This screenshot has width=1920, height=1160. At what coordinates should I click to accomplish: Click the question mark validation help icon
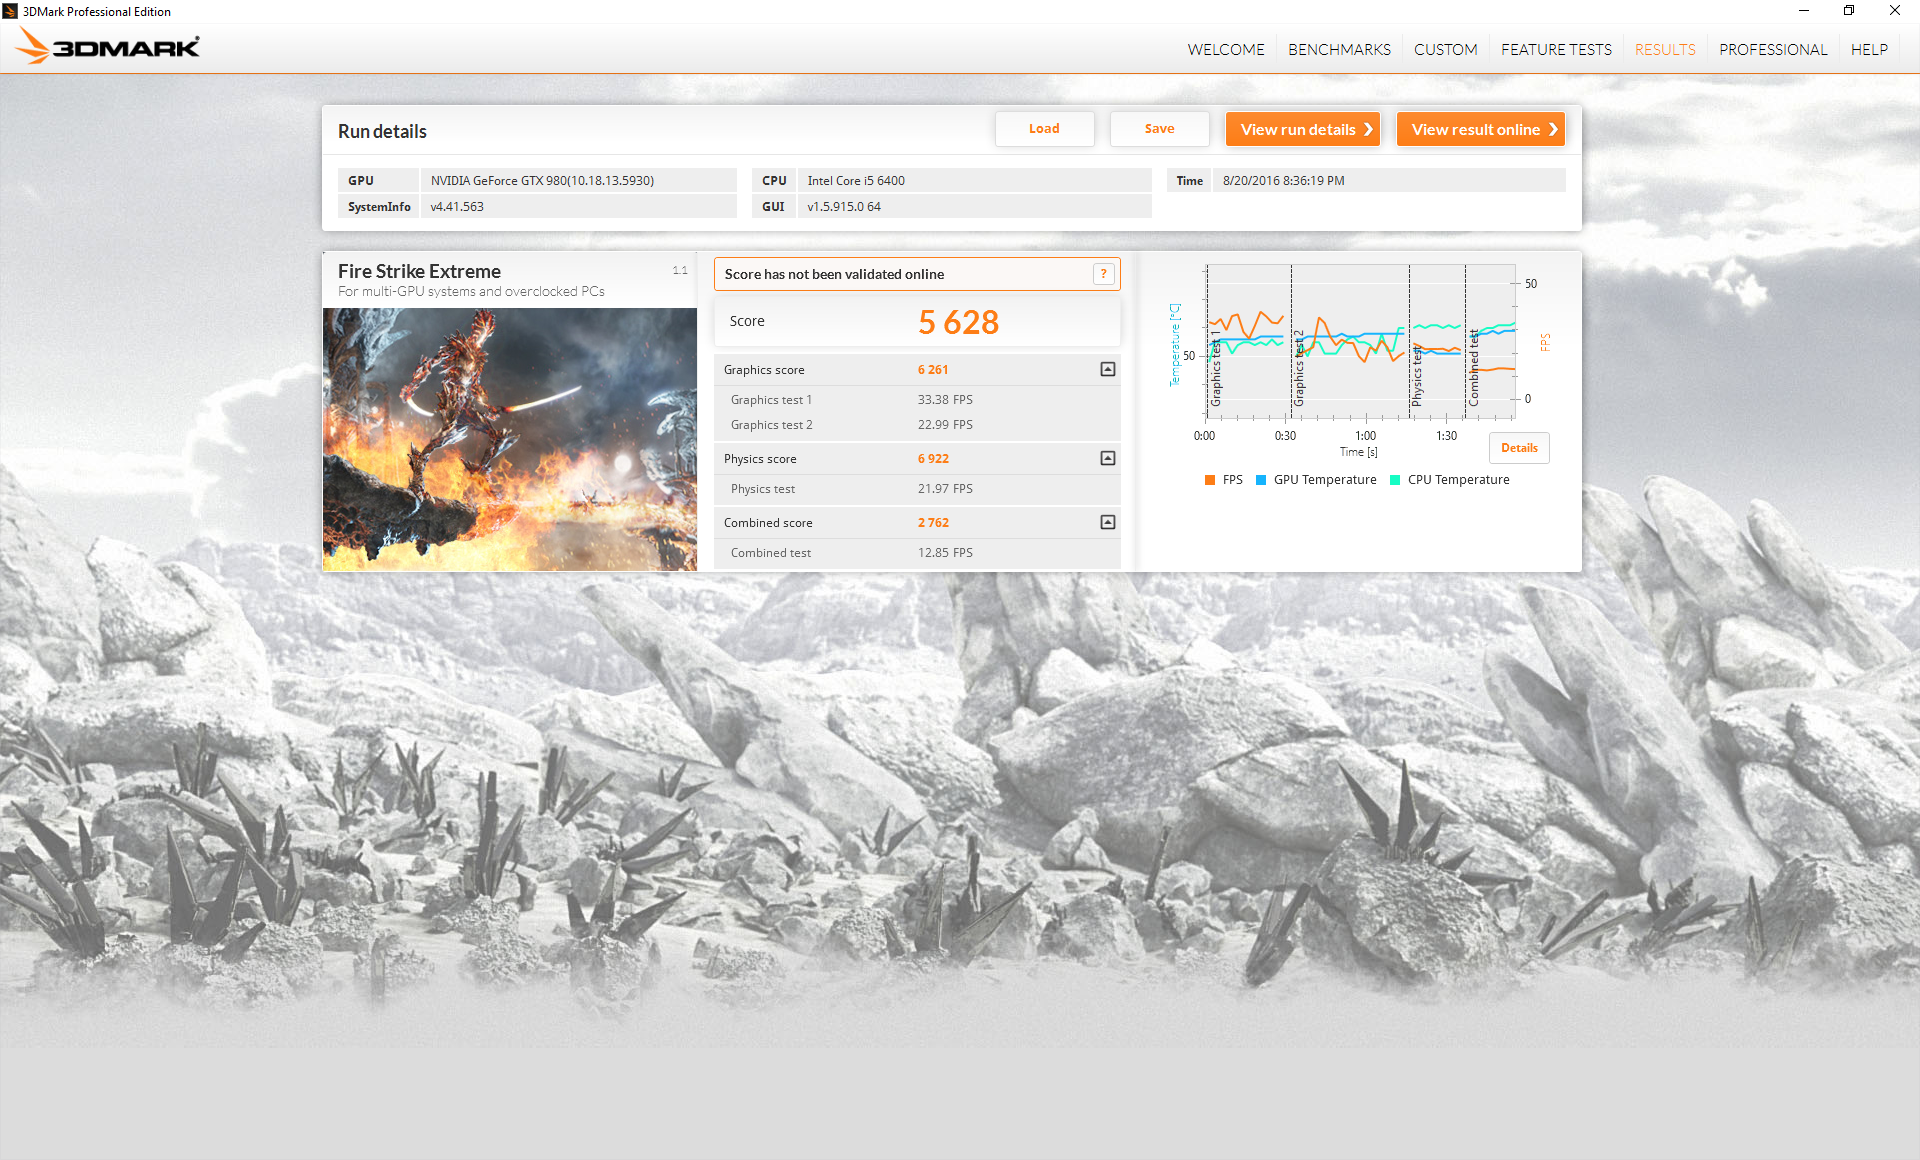point(1104,274)
